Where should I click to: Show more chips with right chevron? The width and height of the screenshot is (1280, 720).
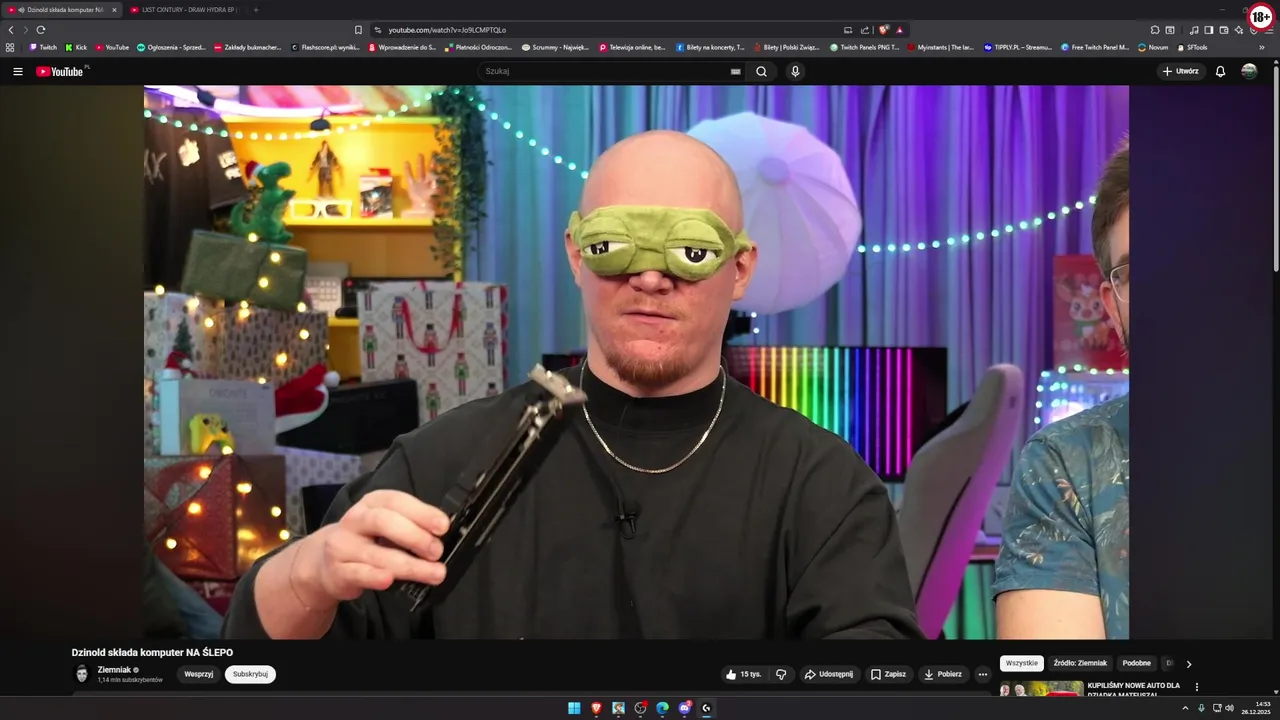[x=1189, y=663]
